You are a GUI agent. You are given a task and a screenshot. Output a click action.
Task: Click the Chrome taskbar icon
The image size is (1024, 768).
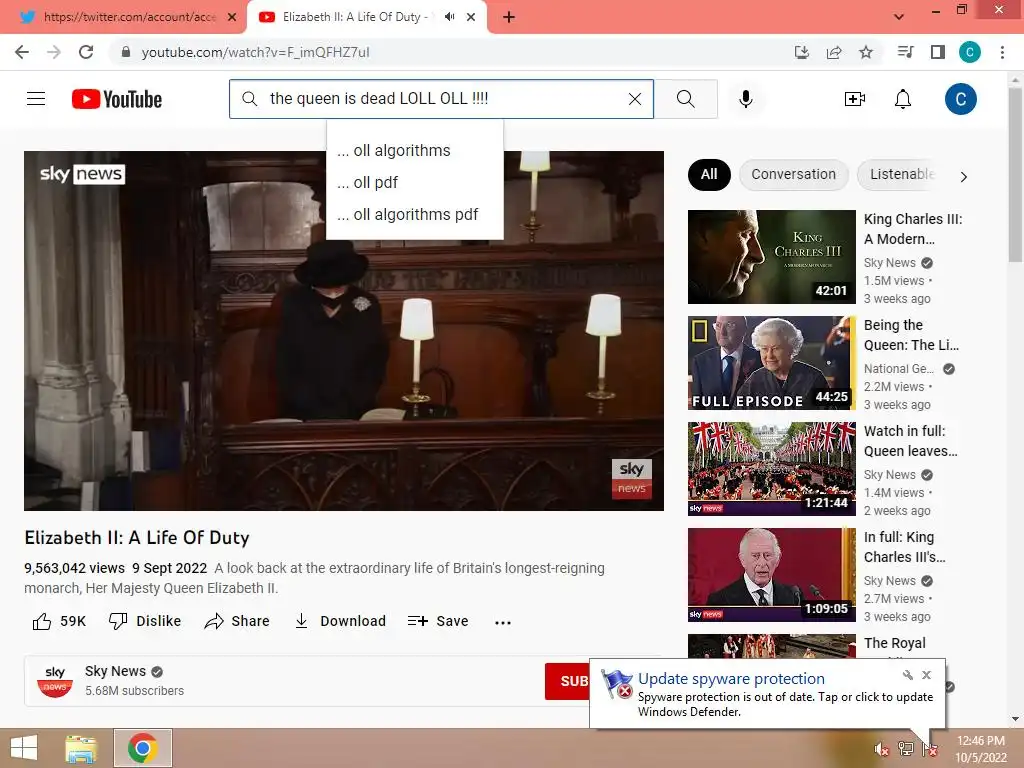tap(142, 748)
